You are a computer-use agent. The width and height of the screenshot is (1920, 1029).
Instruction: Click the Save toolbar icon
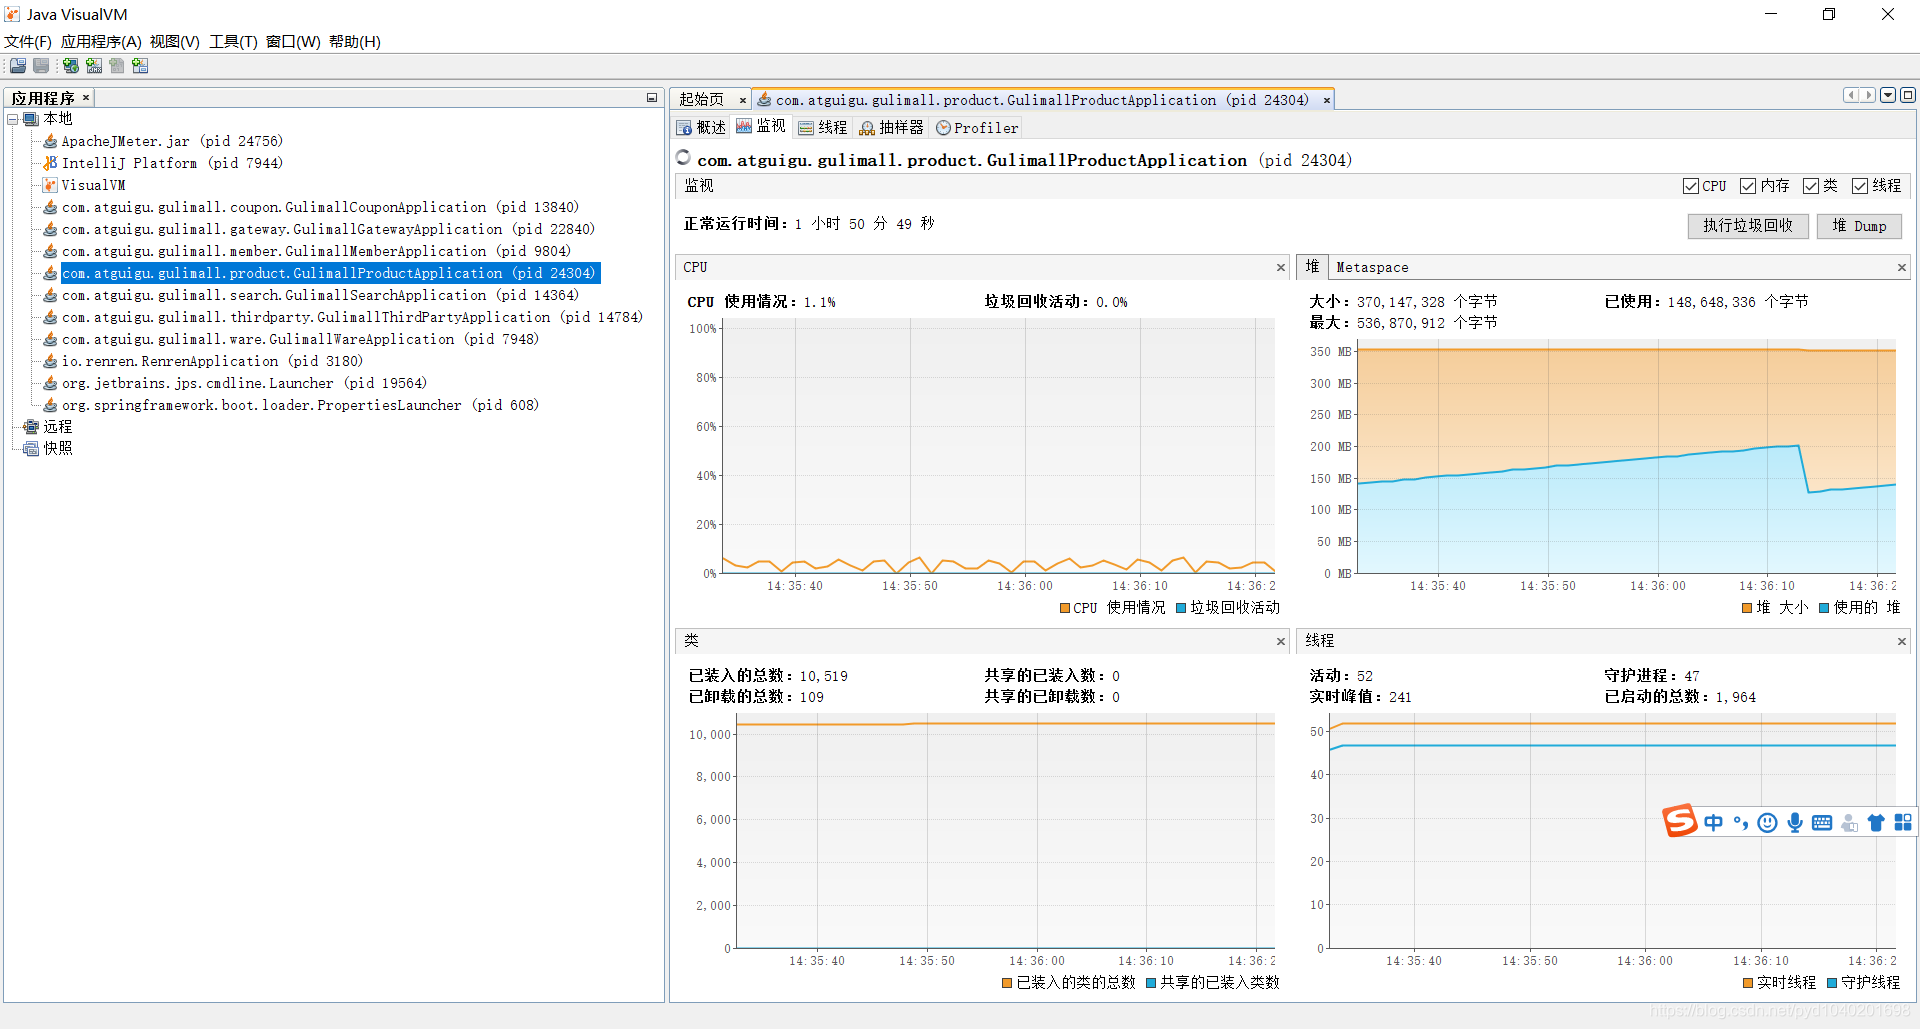pyautogui.click(x=41, y=66)
